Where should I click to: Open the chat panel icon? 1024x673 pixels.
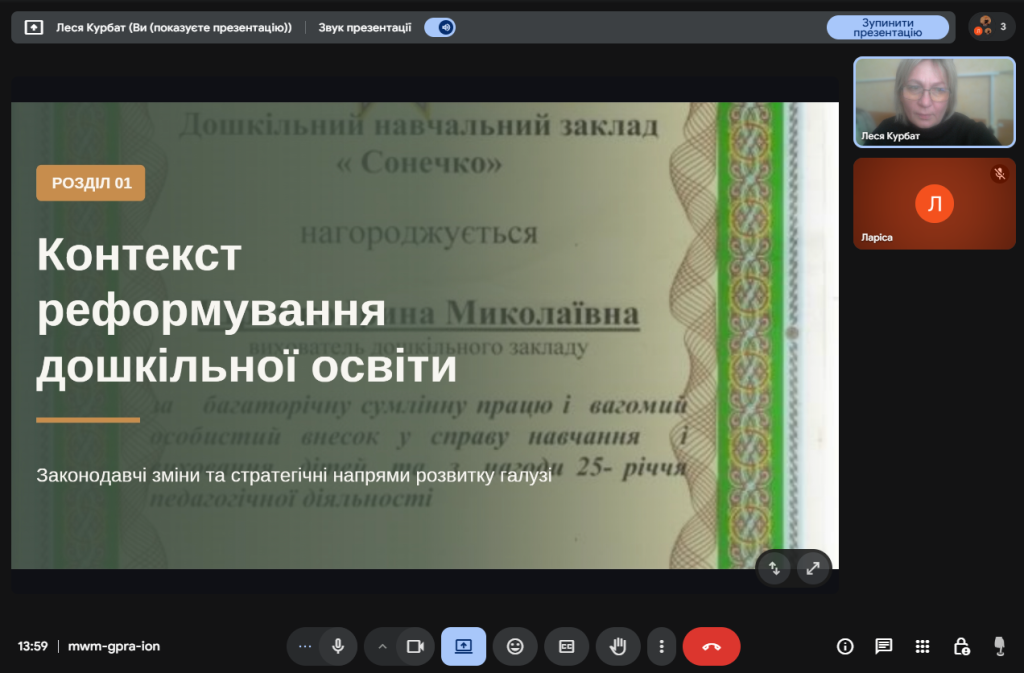click(x=884, y=646)
